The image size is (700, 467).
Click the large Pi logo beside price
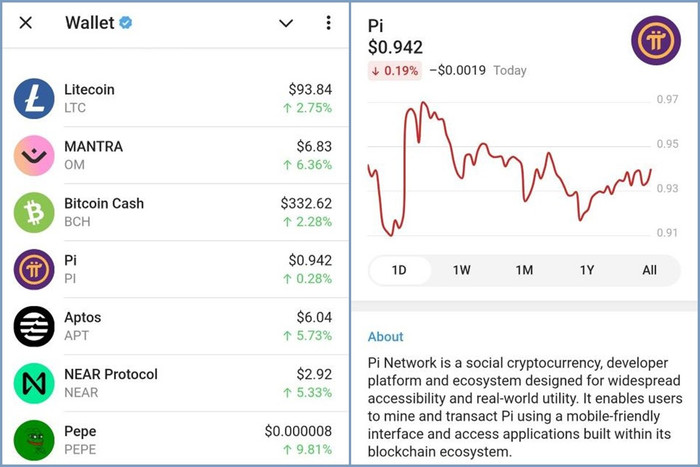(656, 41)
